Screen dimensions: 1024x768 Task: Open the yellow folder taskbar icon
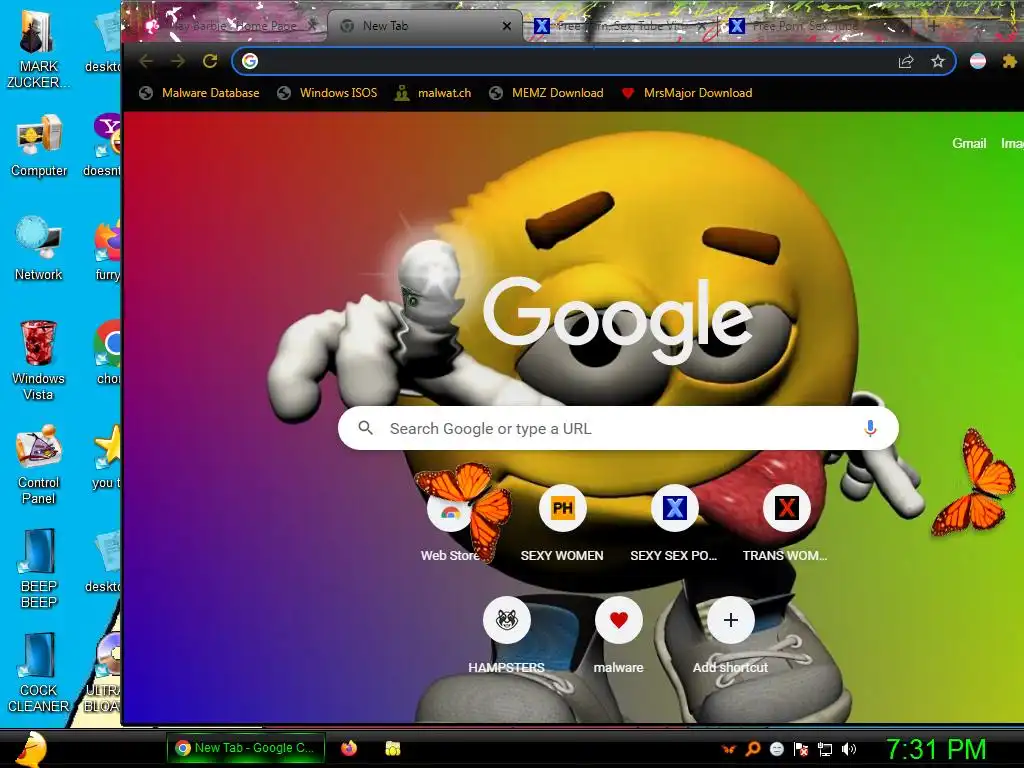(392, 748)
